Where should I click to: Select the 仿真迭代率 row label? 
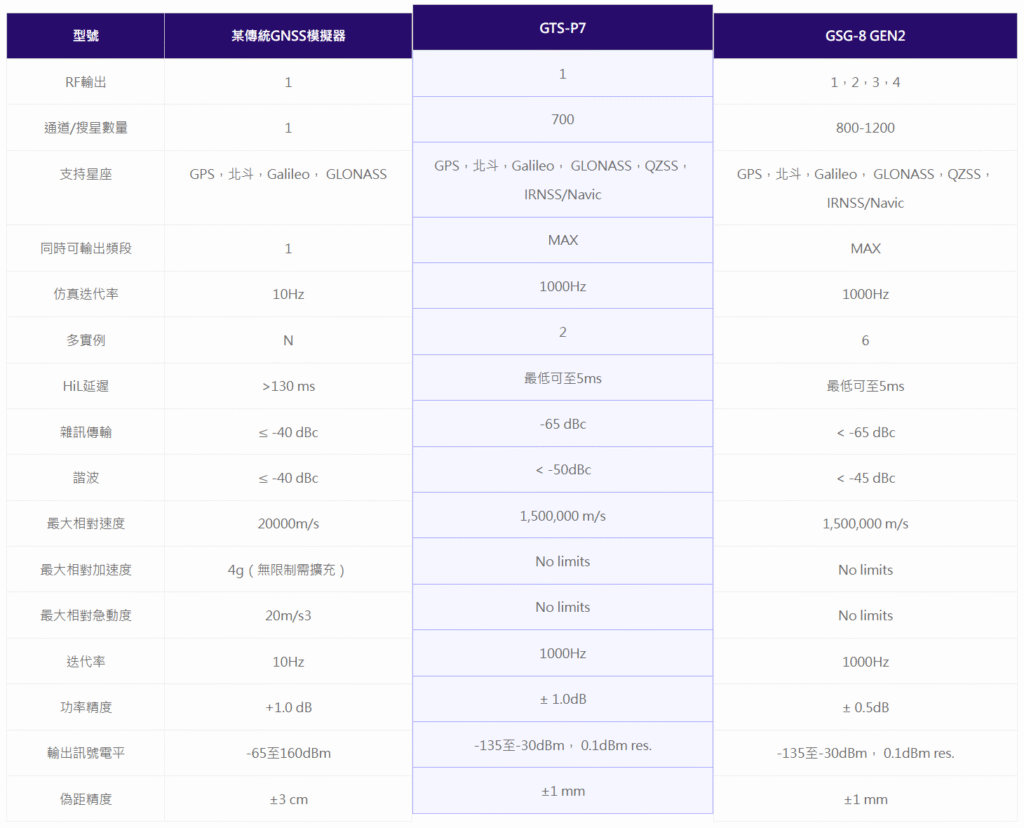(x=86, y=294)
